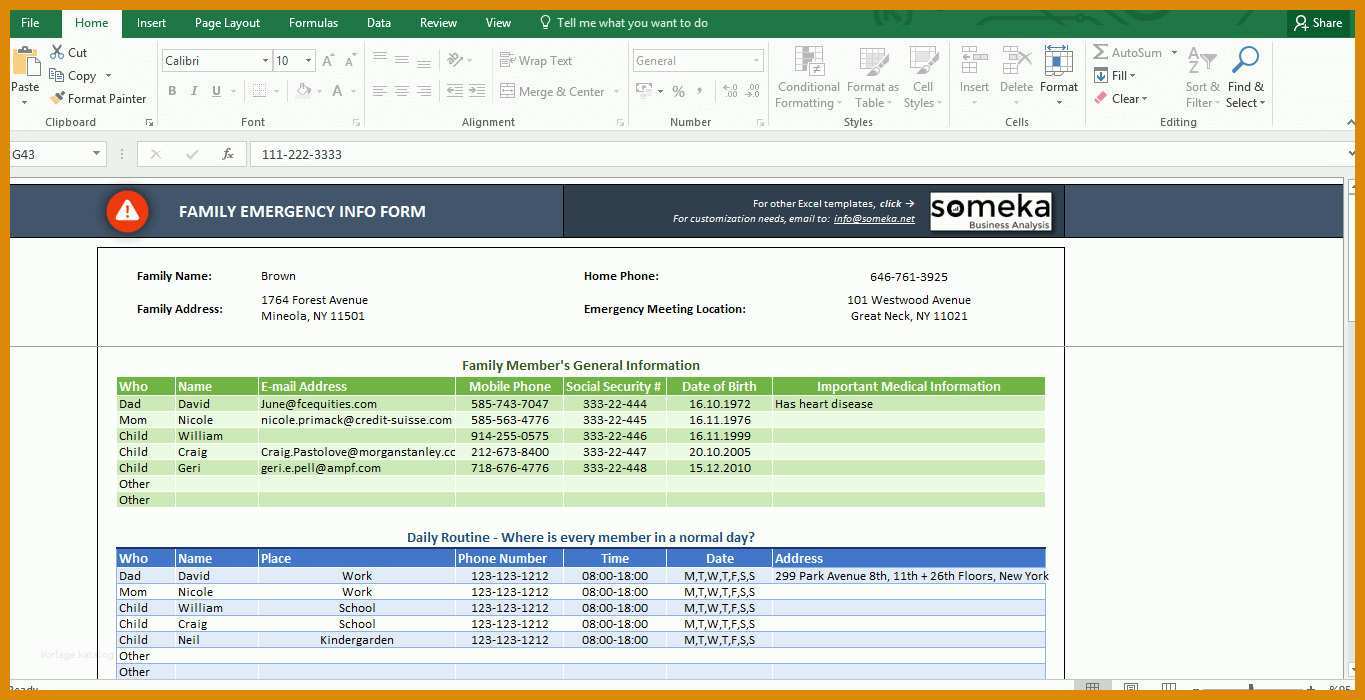Activate the Format Painter brush
Image resolution: width=1365 pixels, height=700 pixels.
[x=98, y=98]
